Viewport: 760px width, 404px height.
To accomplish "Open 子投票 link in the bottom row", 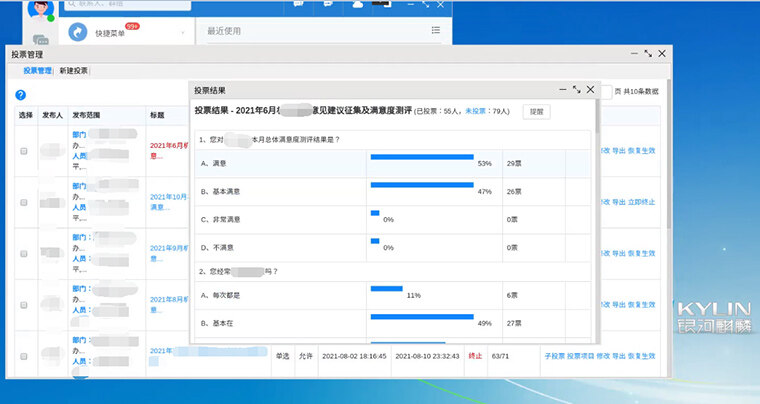I will click(554, 356).
